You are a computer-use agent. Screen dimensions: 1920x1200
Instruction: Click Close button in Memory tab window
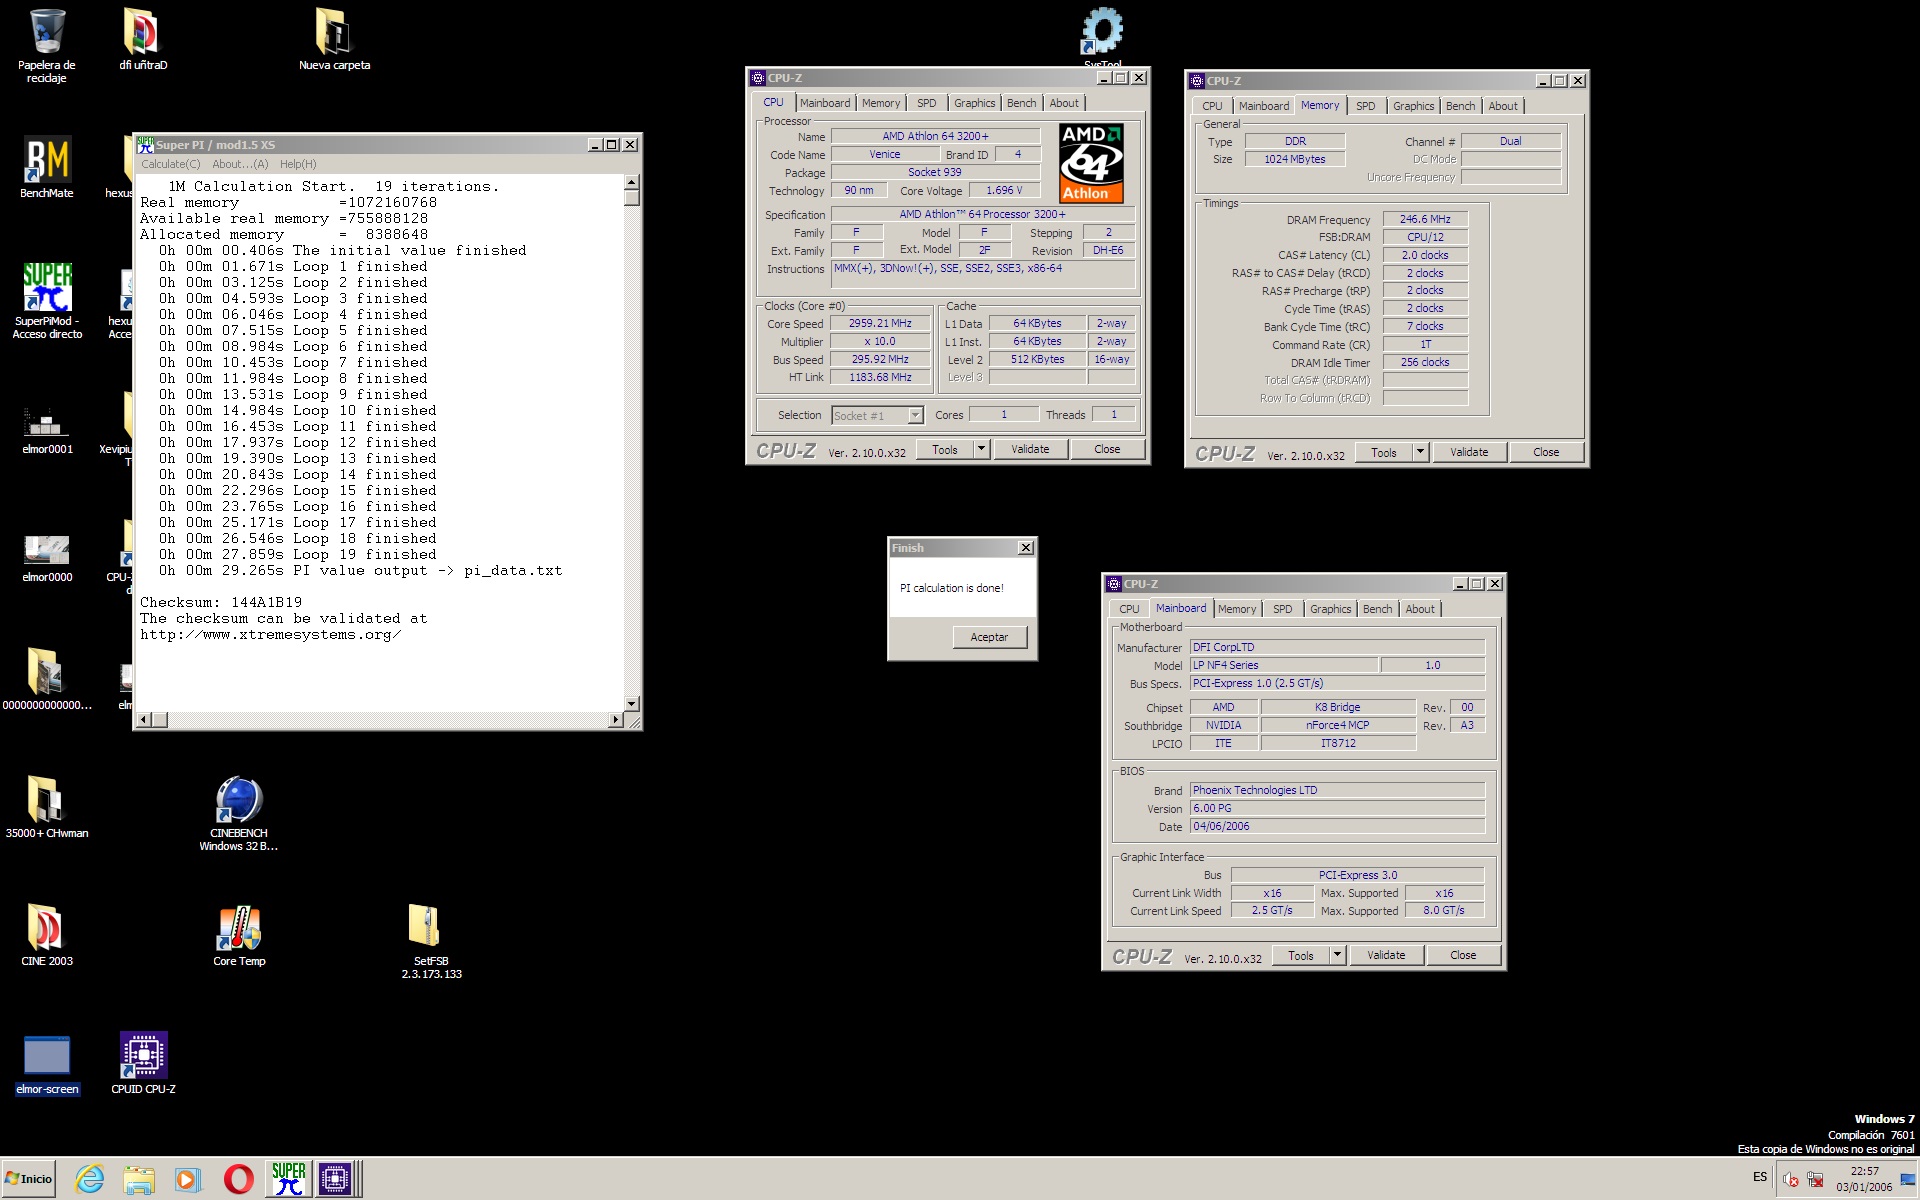(x=1546, y=452)
